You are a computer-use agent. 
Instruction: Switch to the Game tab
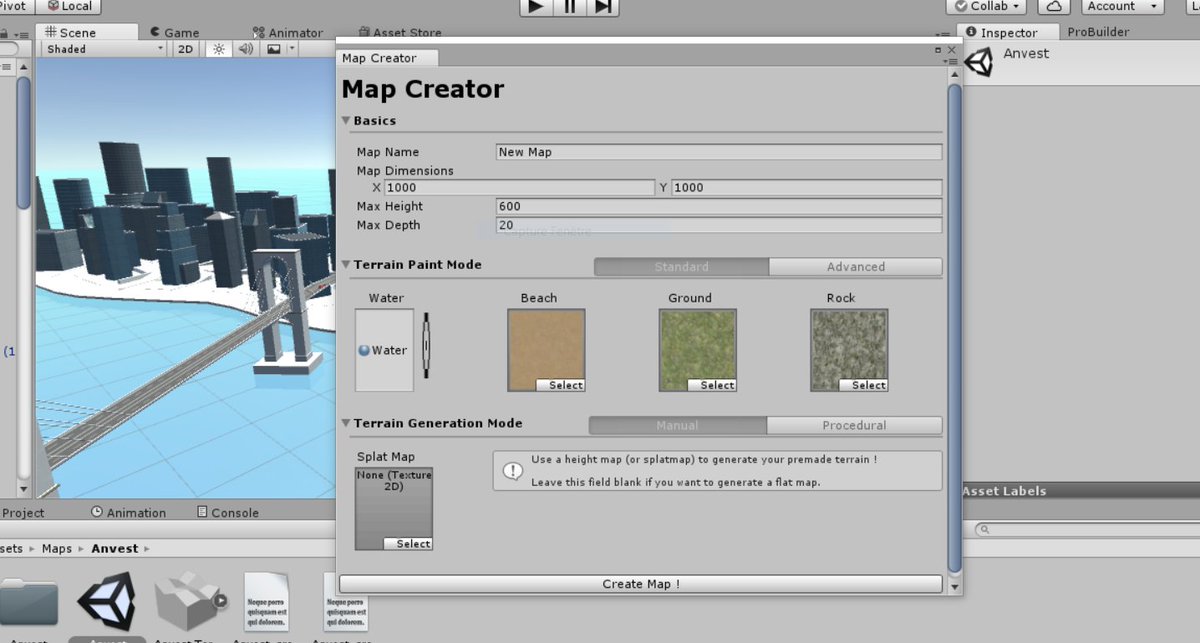[175, 33]
